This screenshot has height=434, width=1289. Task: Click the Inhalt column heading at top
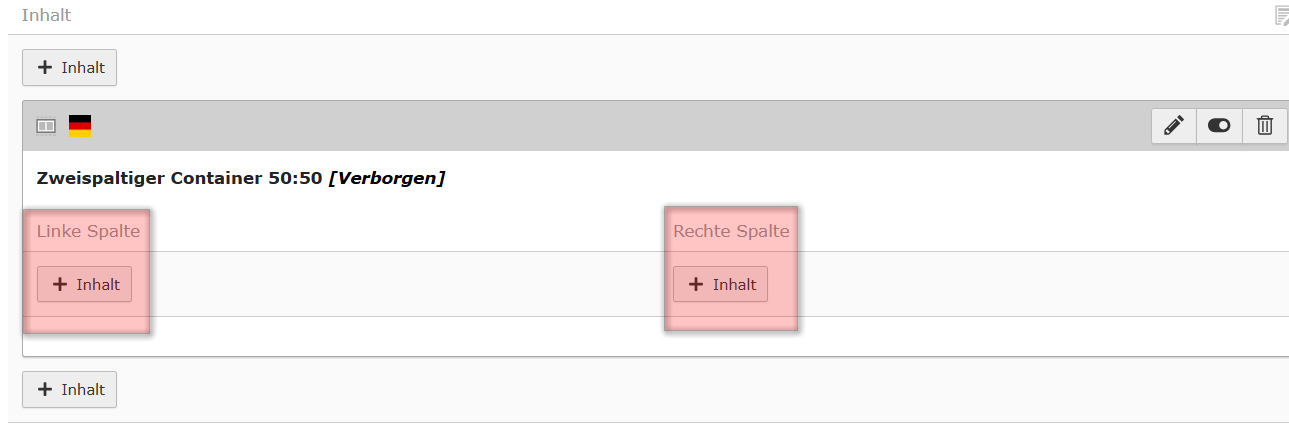coord(46,15)
